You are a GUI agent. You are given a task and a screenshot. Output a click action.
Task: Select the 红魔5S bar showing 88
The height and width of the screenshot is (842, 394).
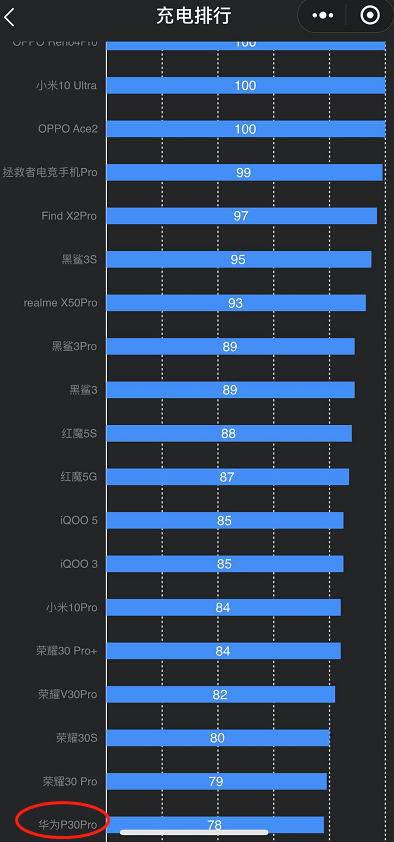[229, 433]
